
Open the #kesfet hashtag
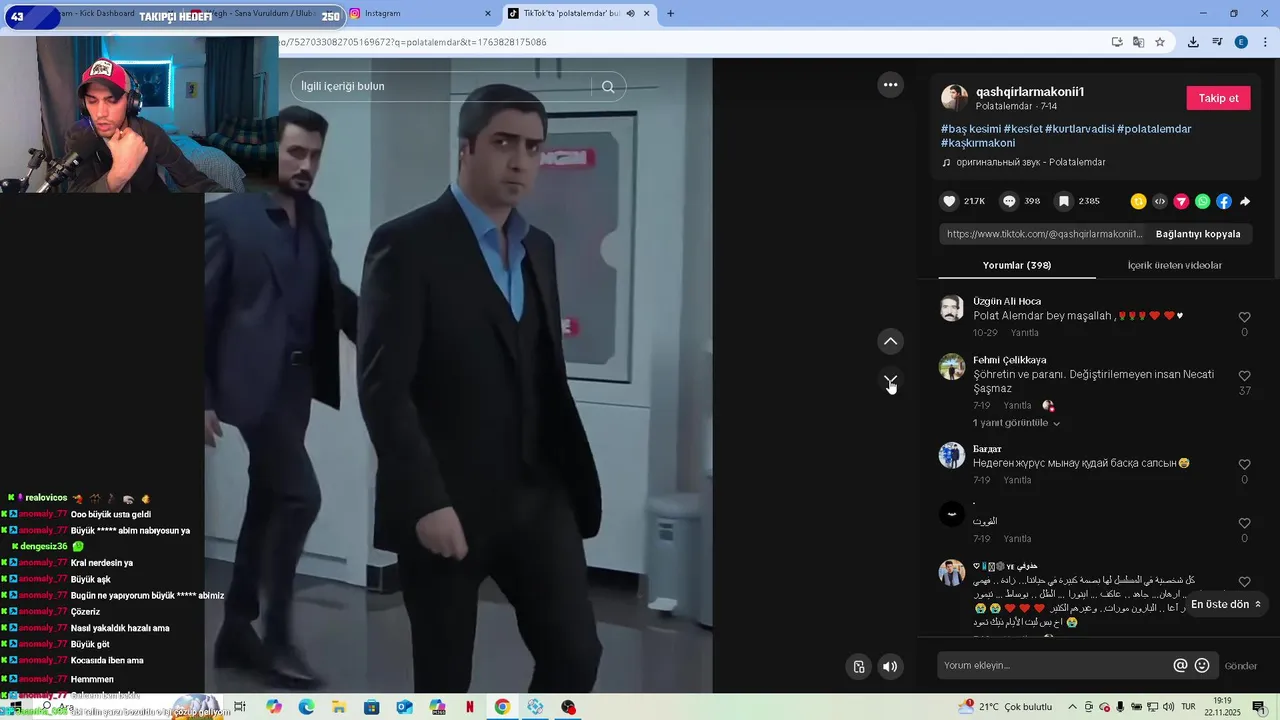(x=1022, y=129)
